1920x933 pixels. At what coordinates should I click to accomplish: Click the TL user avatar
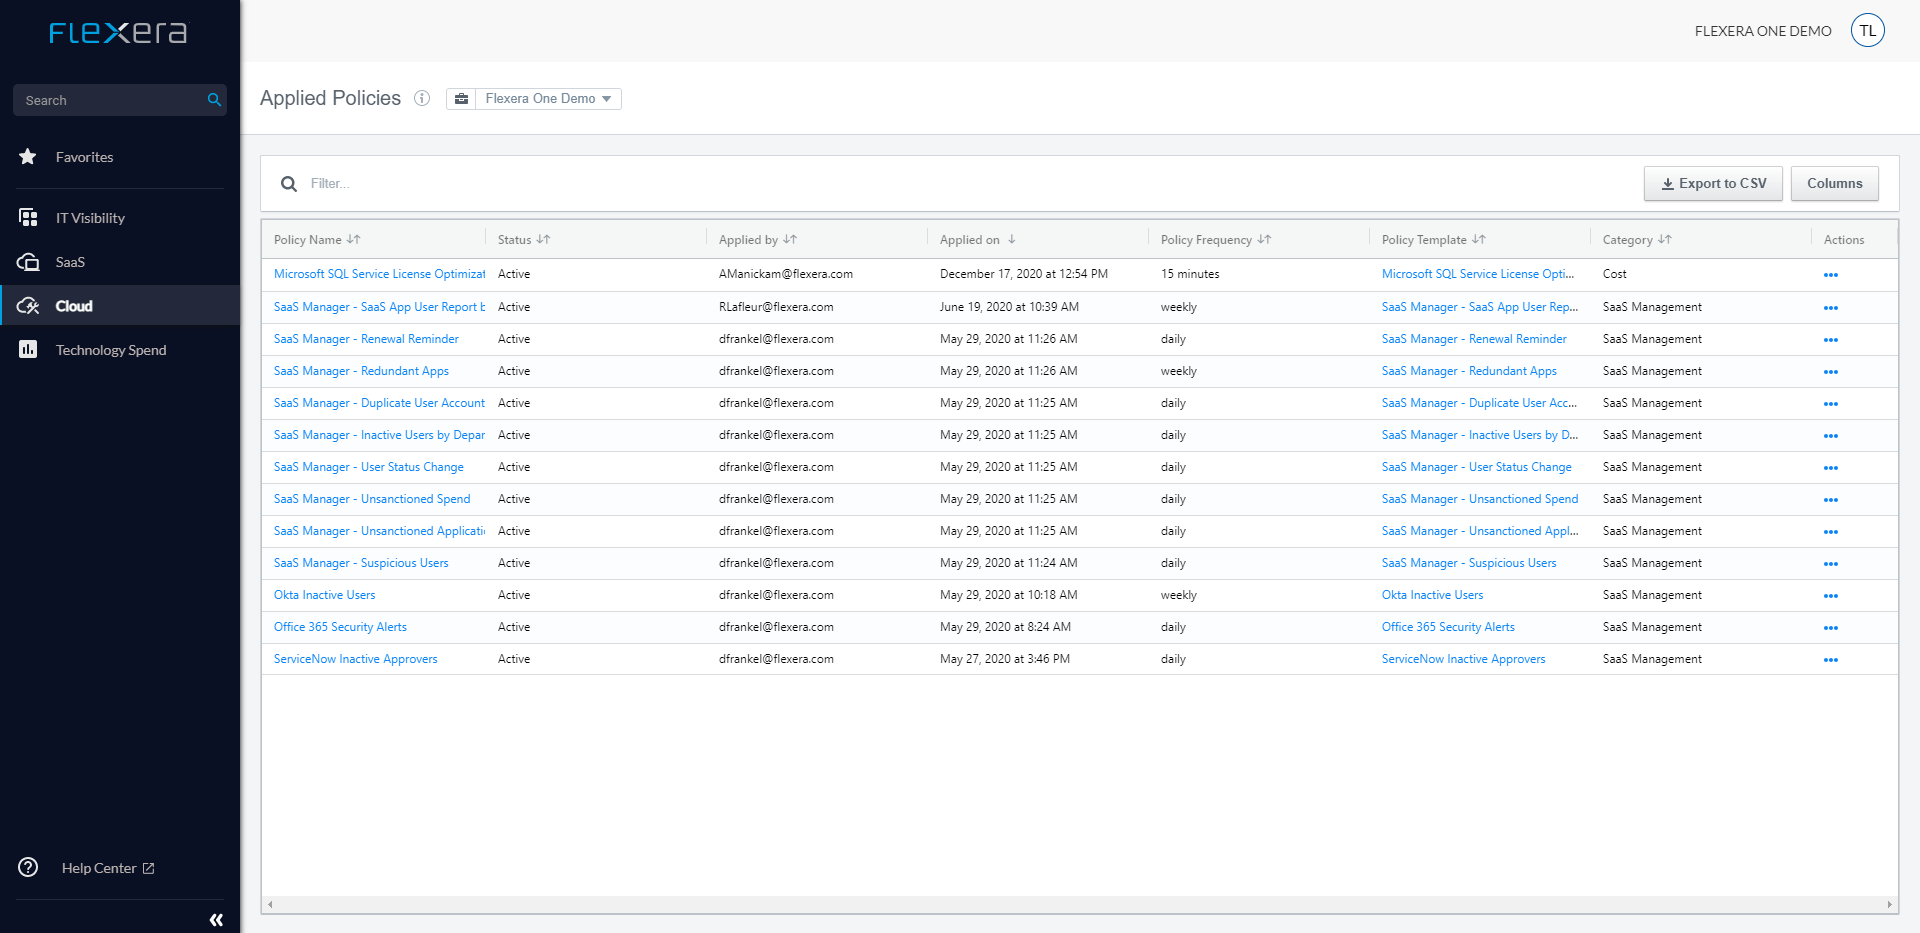(x=1867, y=31)
